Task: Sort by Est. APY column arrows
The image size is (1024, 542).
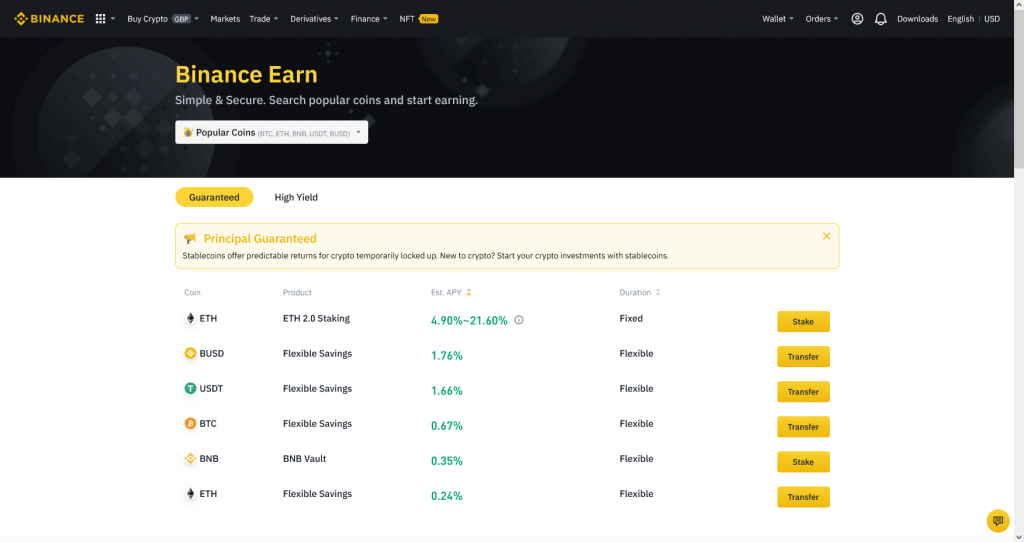Action: pos(469,293)
